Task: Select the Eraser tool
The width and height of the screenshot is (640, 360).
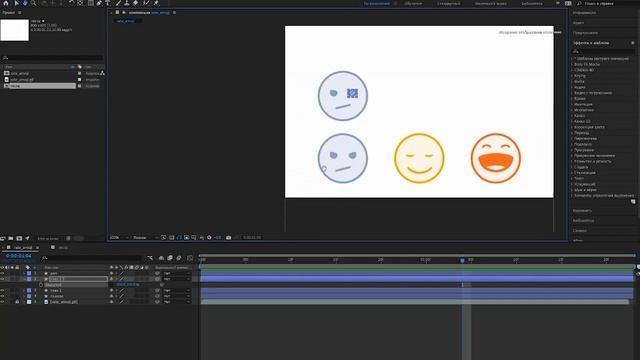Action: tap(136, 3)
